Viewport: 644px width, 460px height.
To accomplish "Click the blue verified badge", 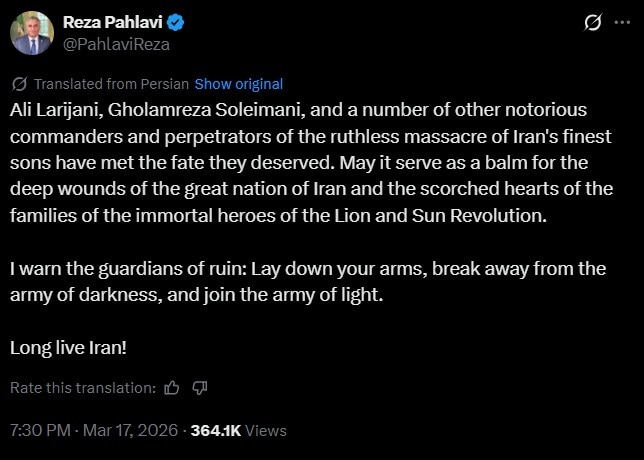I will (x=174, y=22).
